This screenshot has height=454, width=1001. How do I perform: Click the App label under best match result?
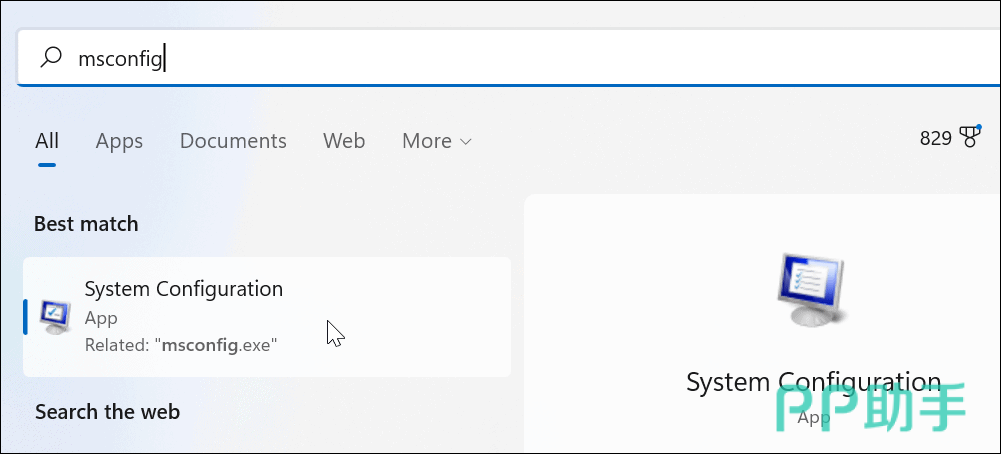[x=101, y=318]
